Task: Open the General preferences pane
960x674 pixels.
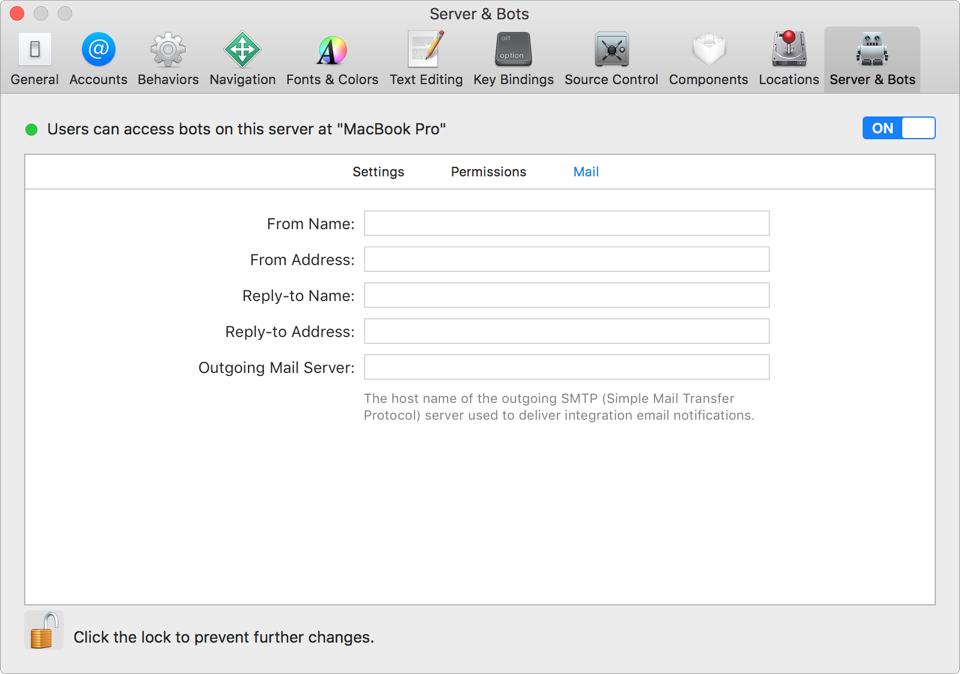Action: tap(33, 57)
